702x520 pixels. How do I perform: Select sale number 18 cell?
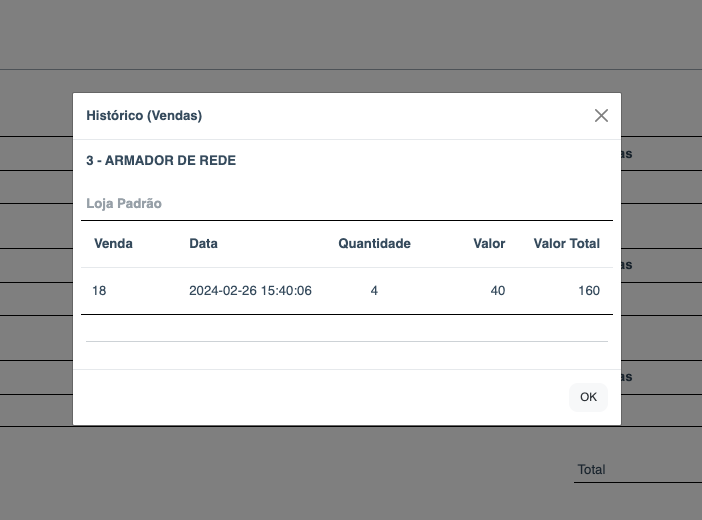click(x=99, y=291)
